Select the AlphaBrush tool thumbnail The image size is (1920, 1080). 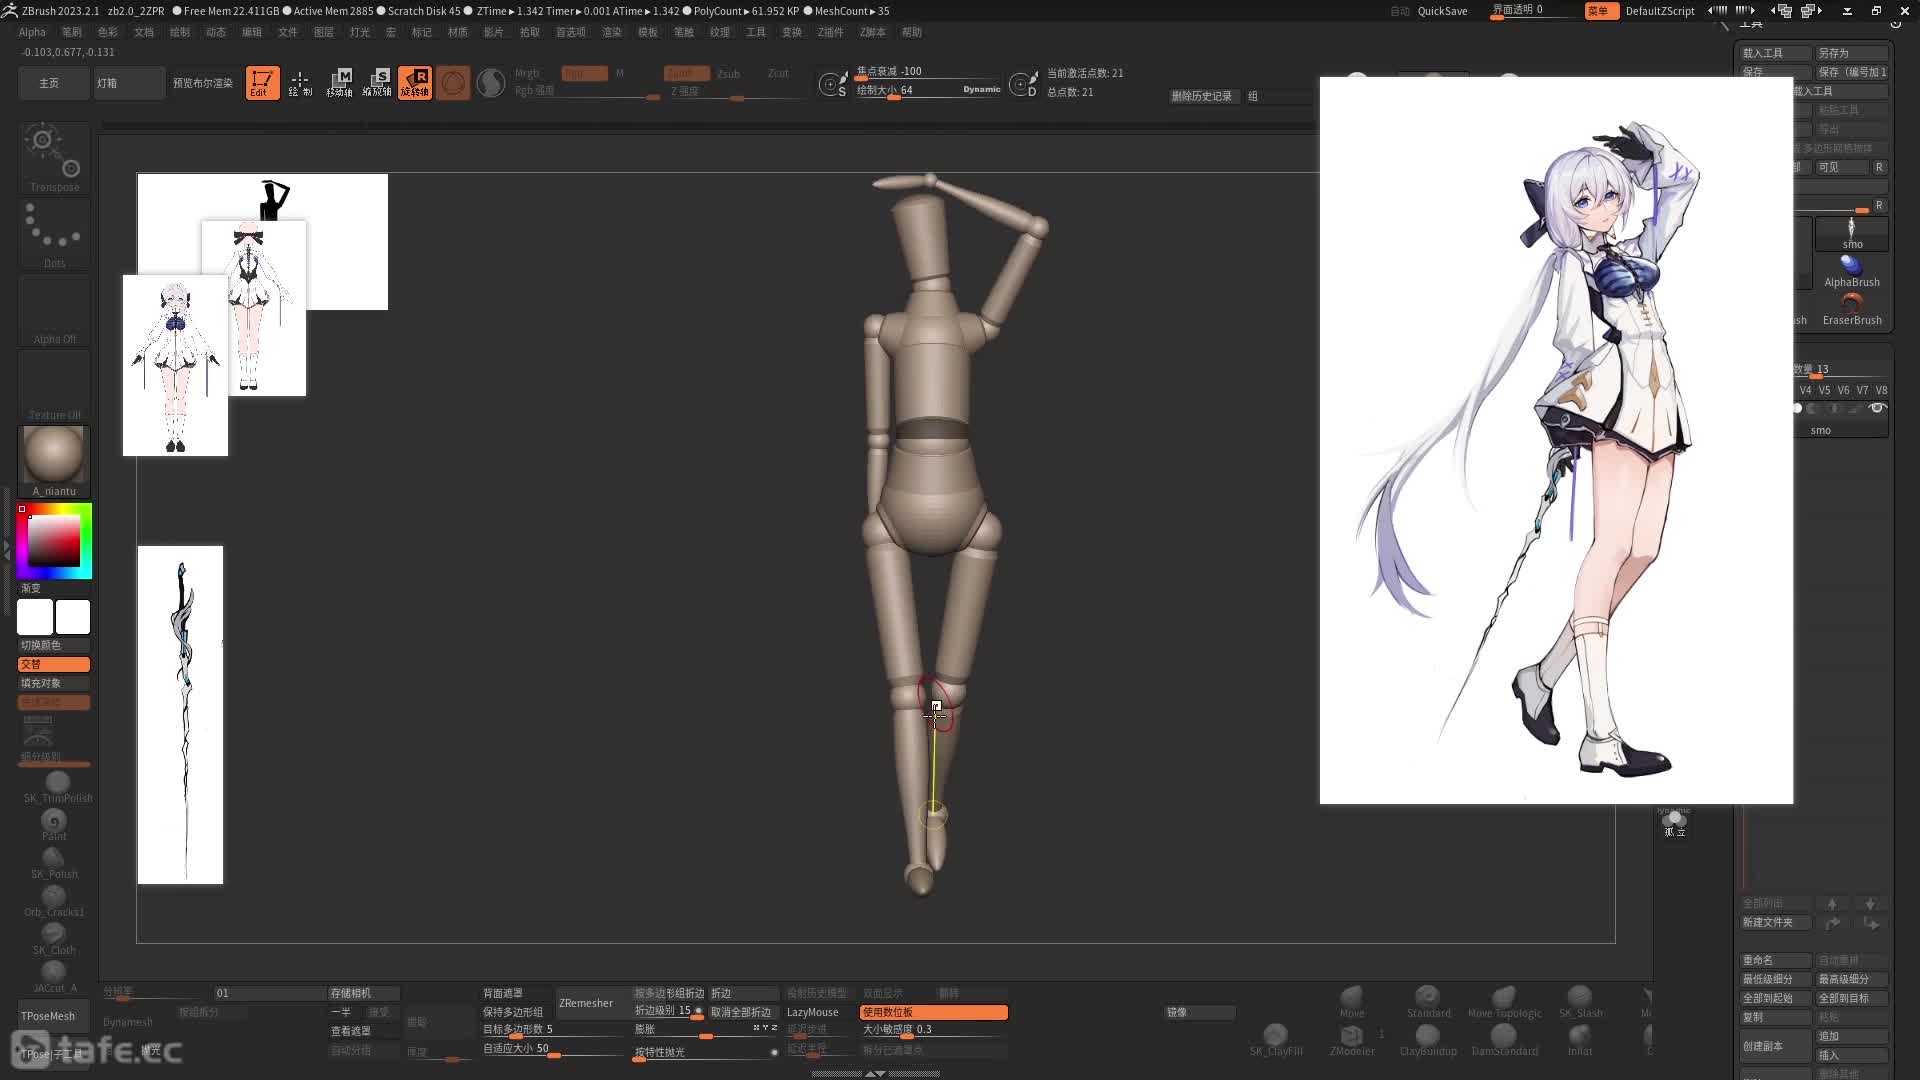[1851, 271]
